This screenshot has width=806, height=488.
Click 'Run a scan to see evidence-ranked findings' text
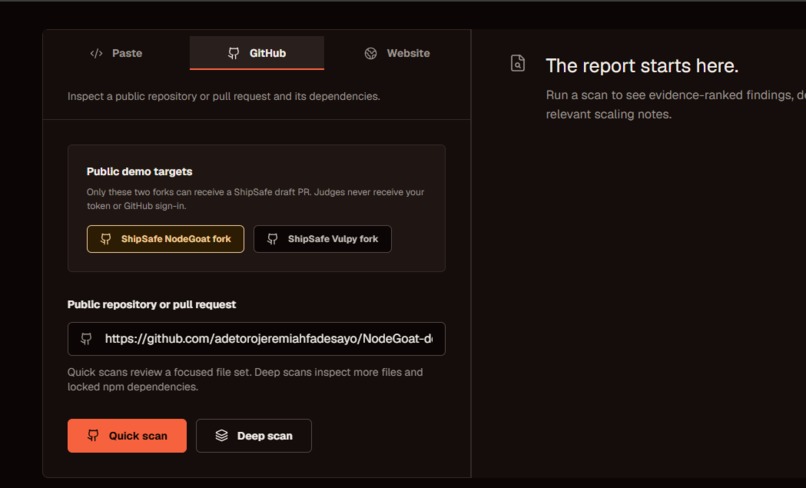click(675, 104)
